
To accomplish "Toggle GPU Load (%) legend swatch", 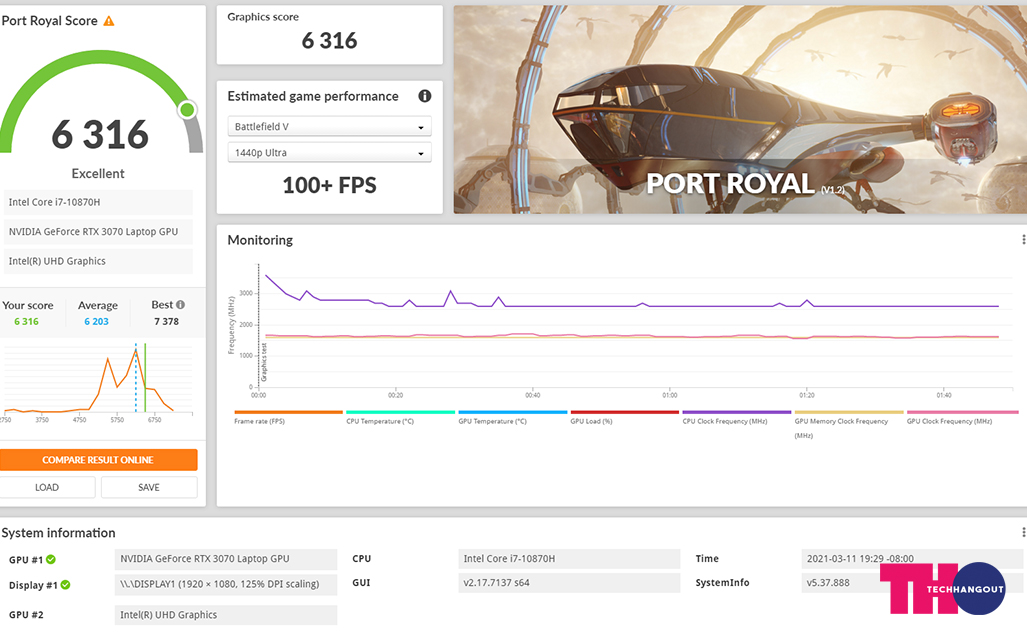I will (624, 412).
